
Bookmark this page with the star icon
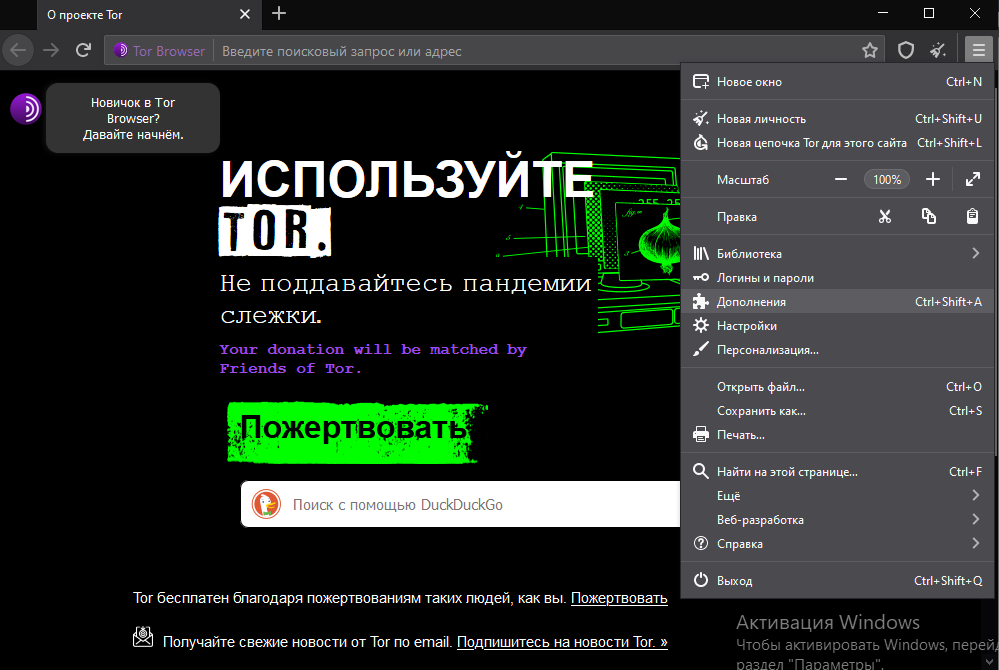[x=870, y=50]
